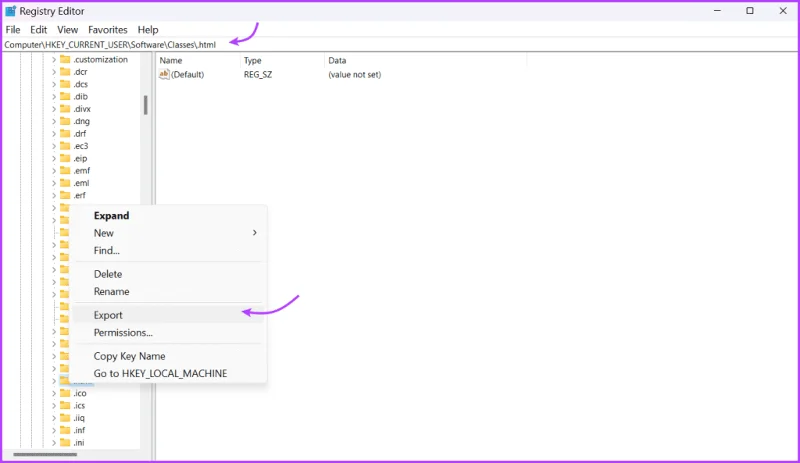Expand the .dib key chevron
Viewport: 800px width, 463px height.
click(x=54, y=96)
